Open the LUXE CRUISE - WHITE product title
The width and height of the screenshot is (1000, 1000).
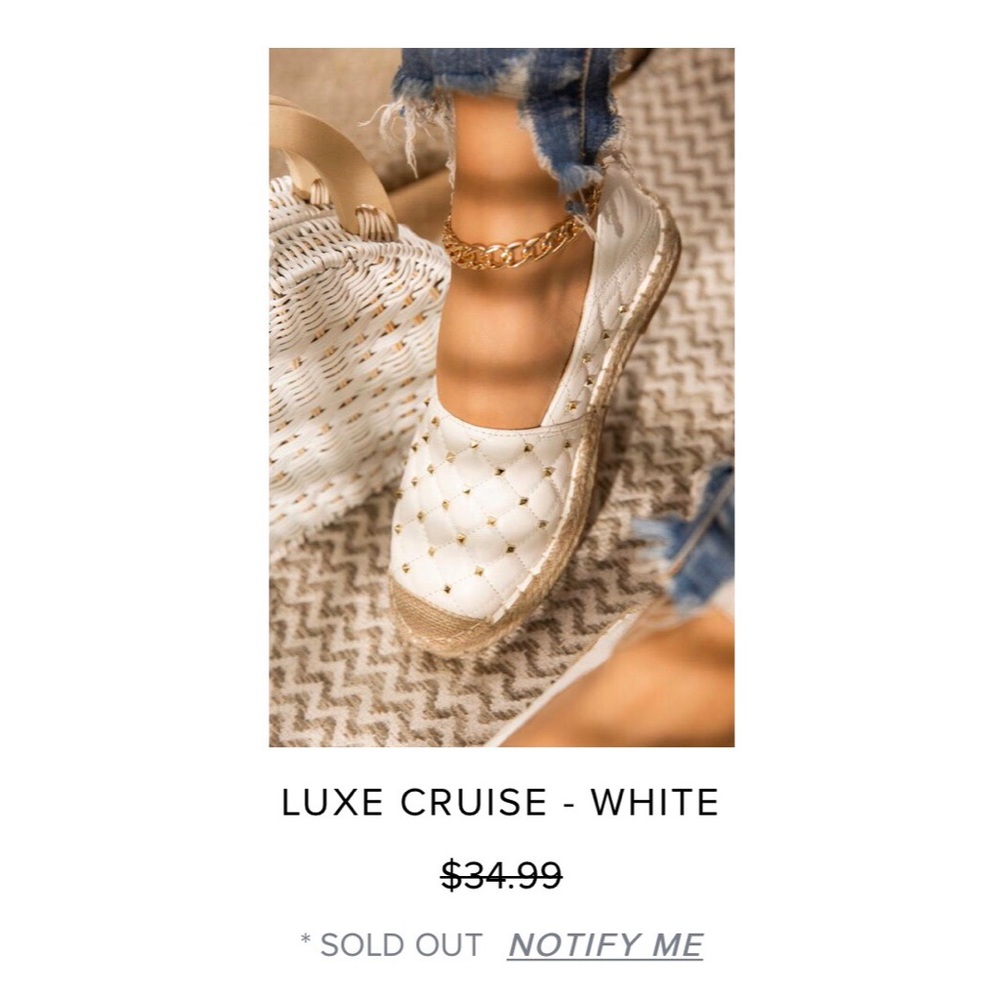coord(500,798)
